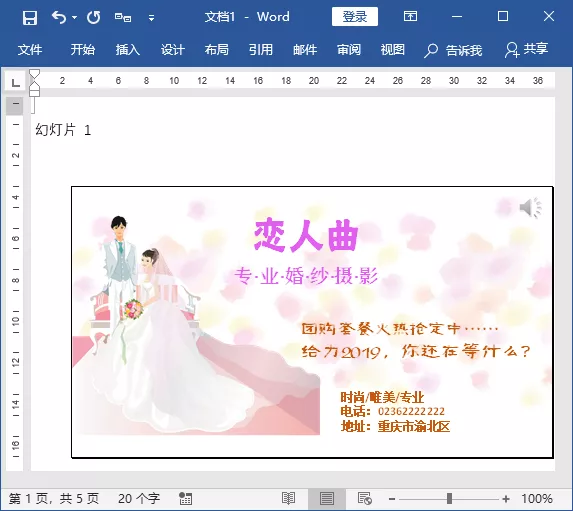This screenshot has height=511, width=573.
Task: Save the document with the floppy icon
Action: pos(30,17)
